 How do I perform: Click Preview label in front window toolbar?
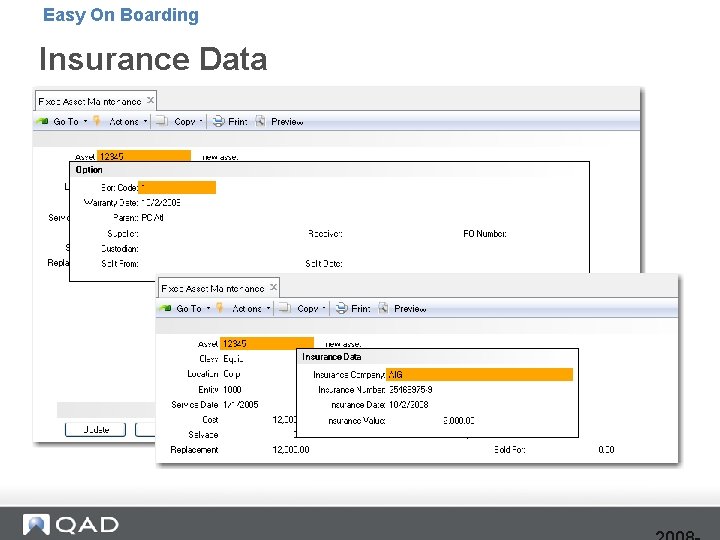(x=410, y=309)
